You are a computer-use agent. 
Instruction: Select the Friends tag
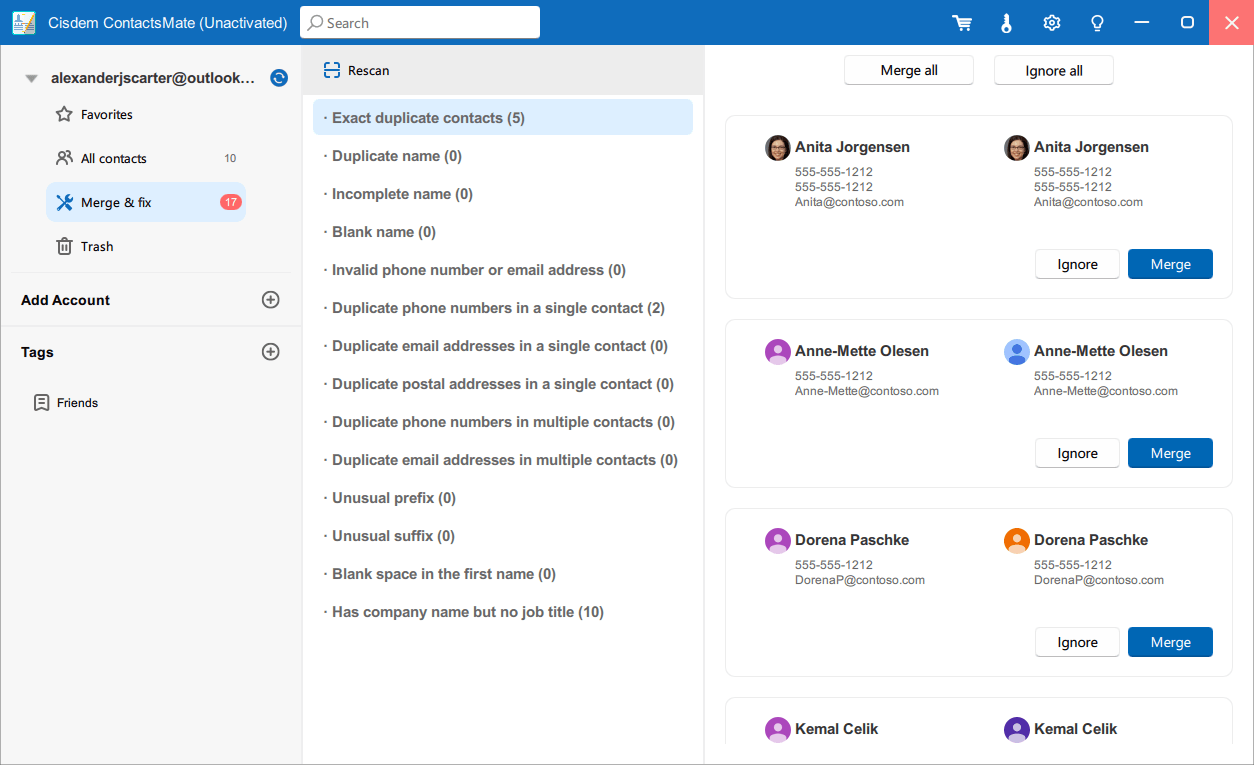[x=77, y=403]
